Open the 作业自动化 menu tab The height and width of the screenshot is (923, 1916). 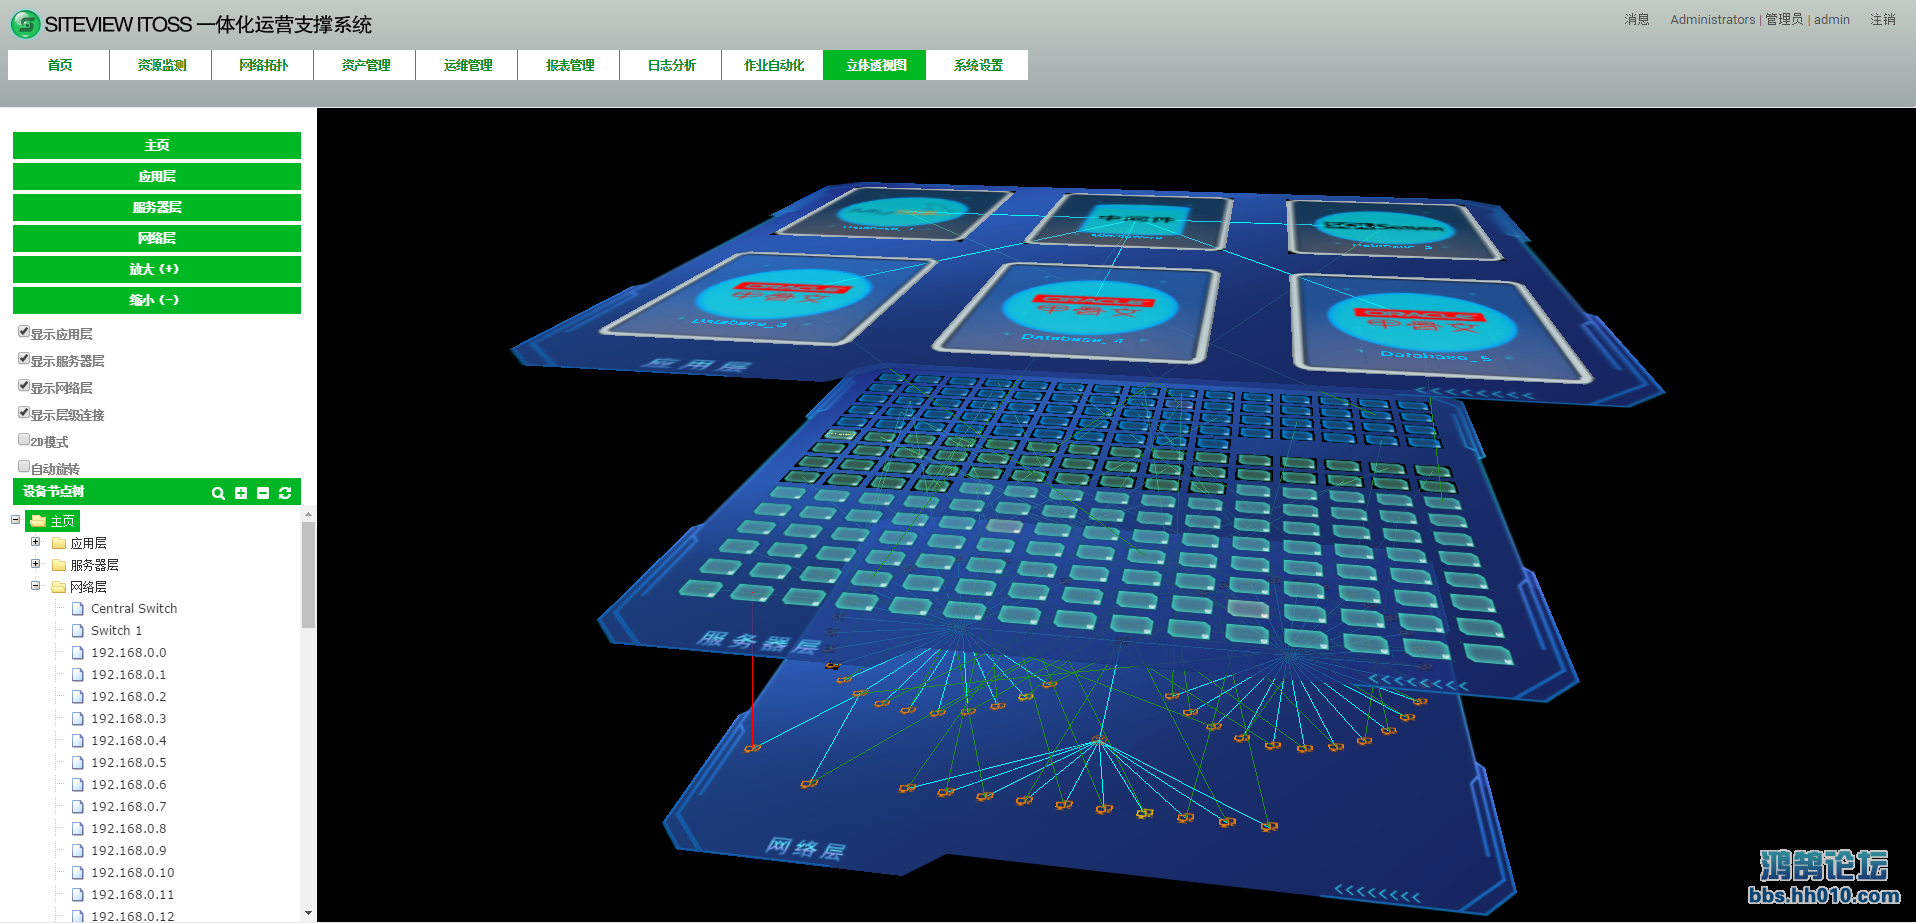tap(773, 65)
